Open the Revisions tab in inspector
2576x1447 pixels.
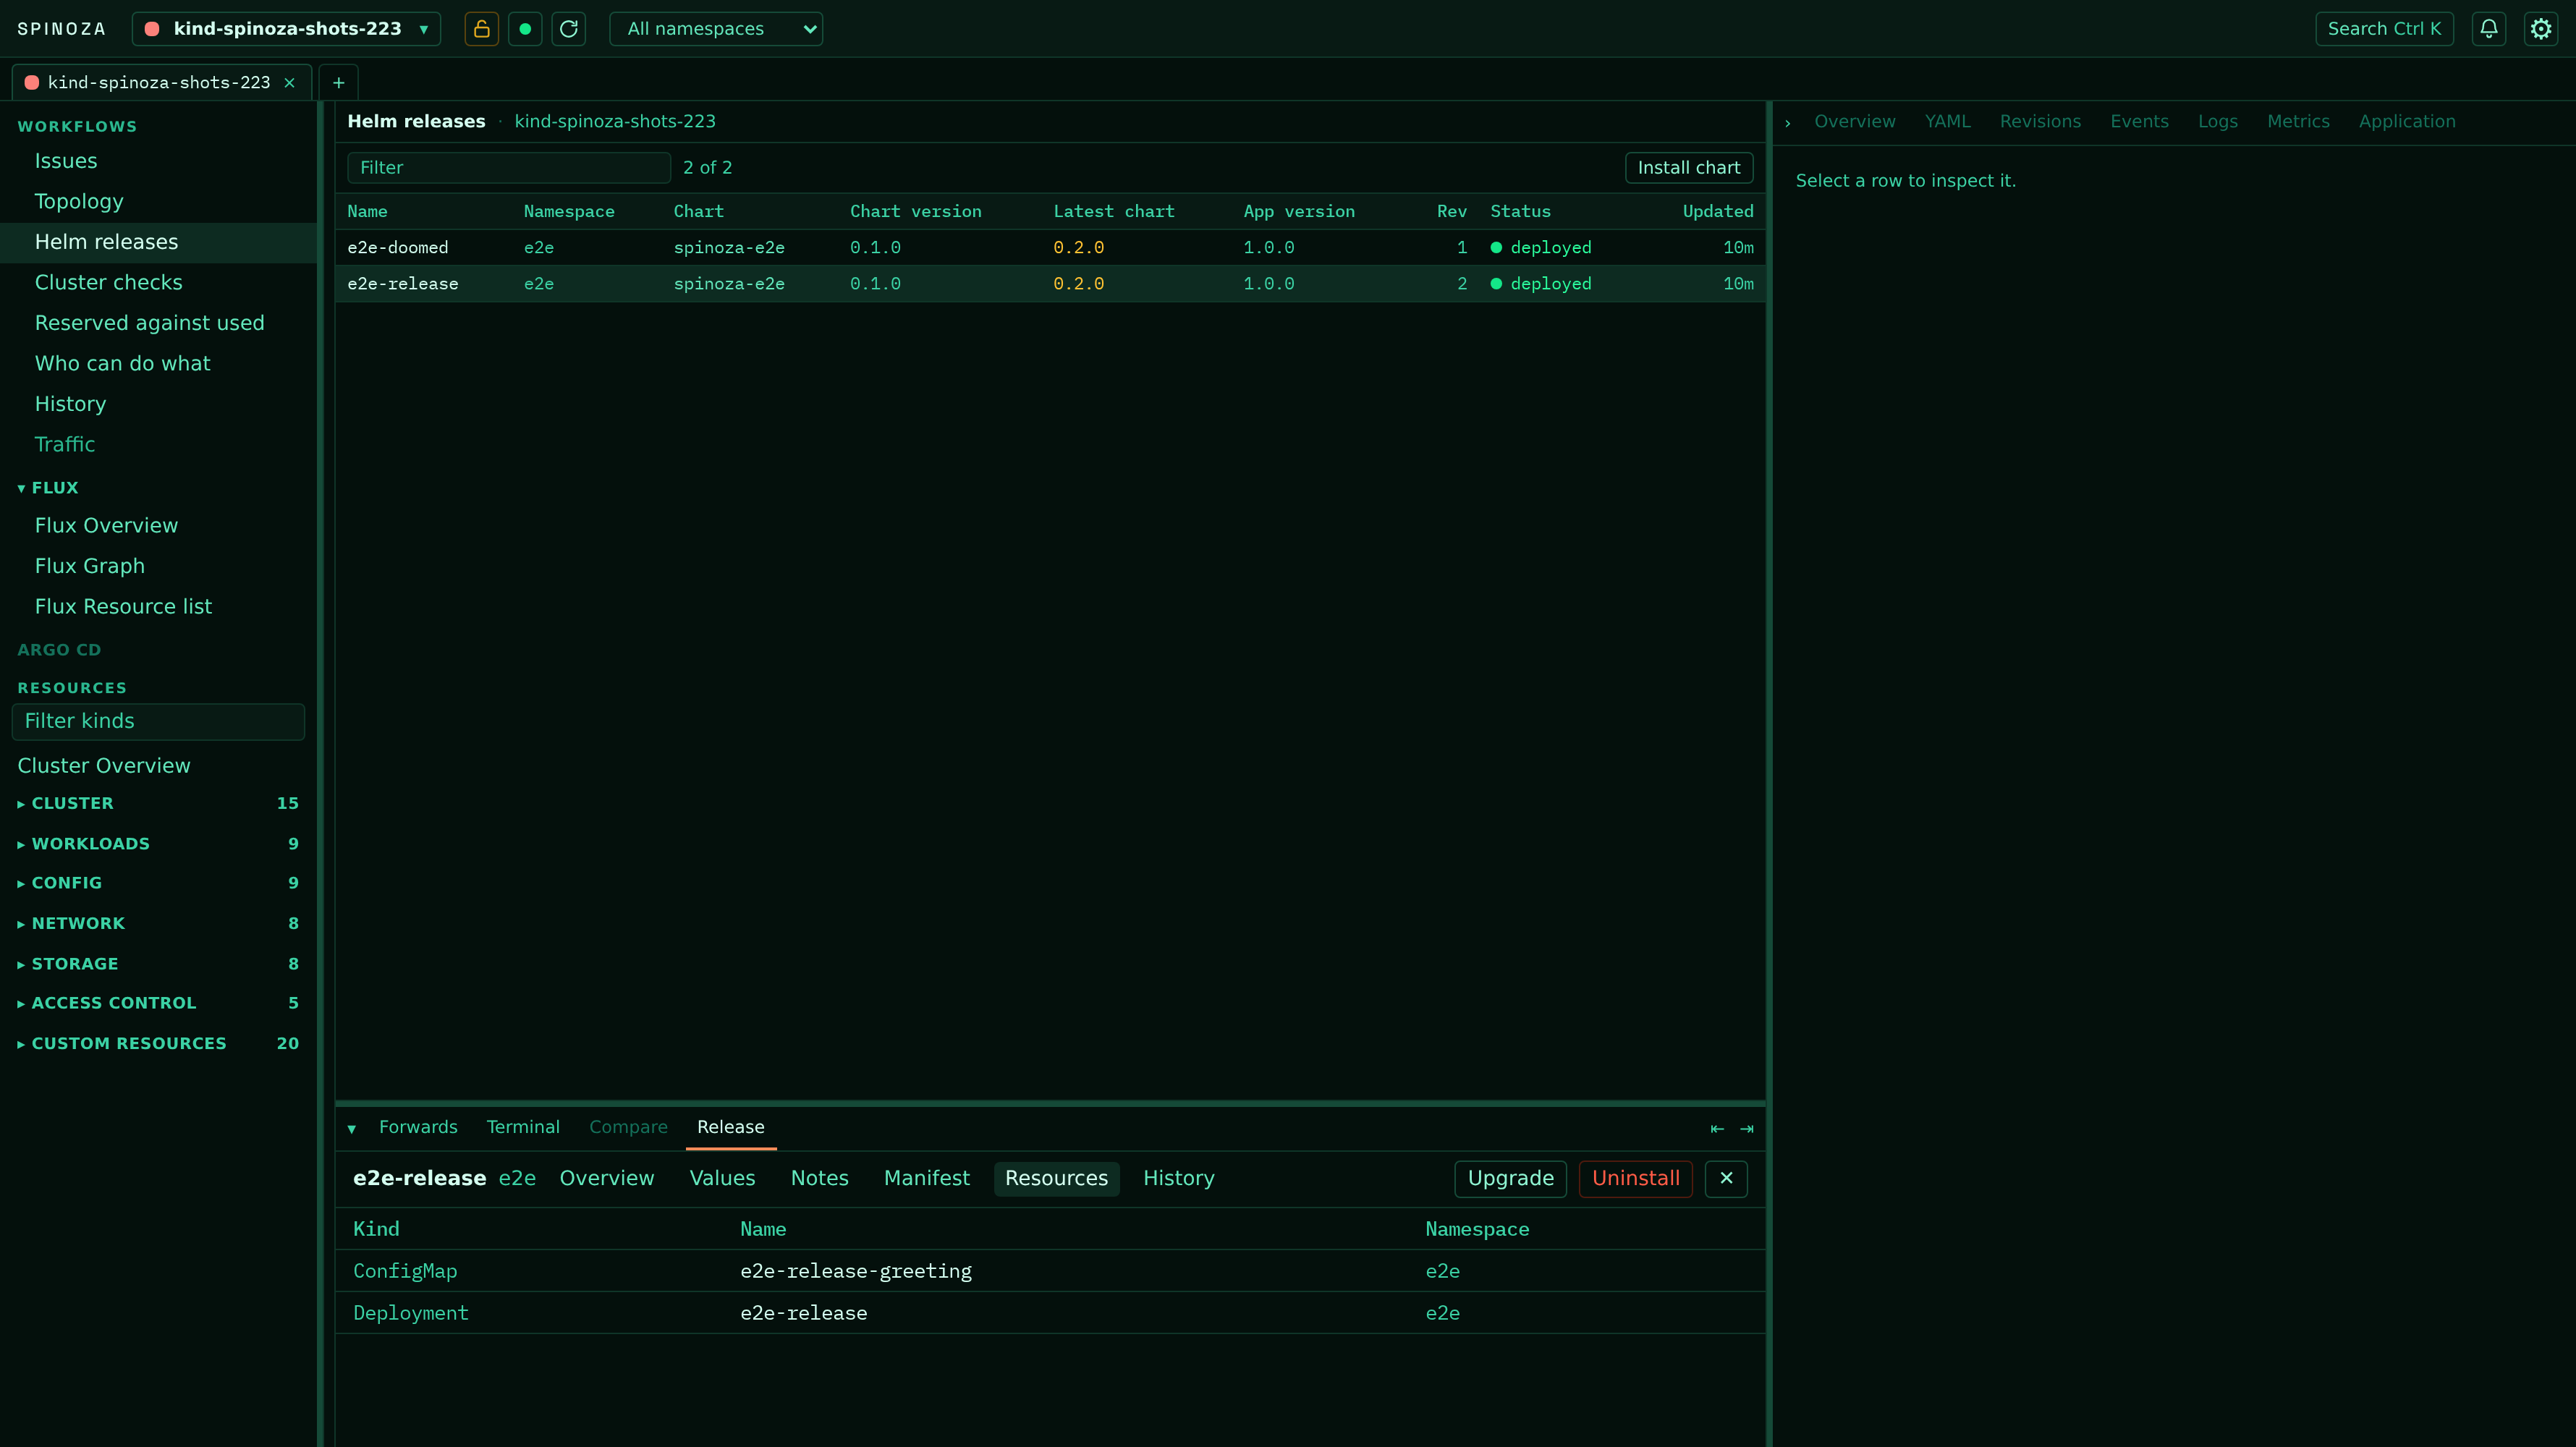(2040, 122)
